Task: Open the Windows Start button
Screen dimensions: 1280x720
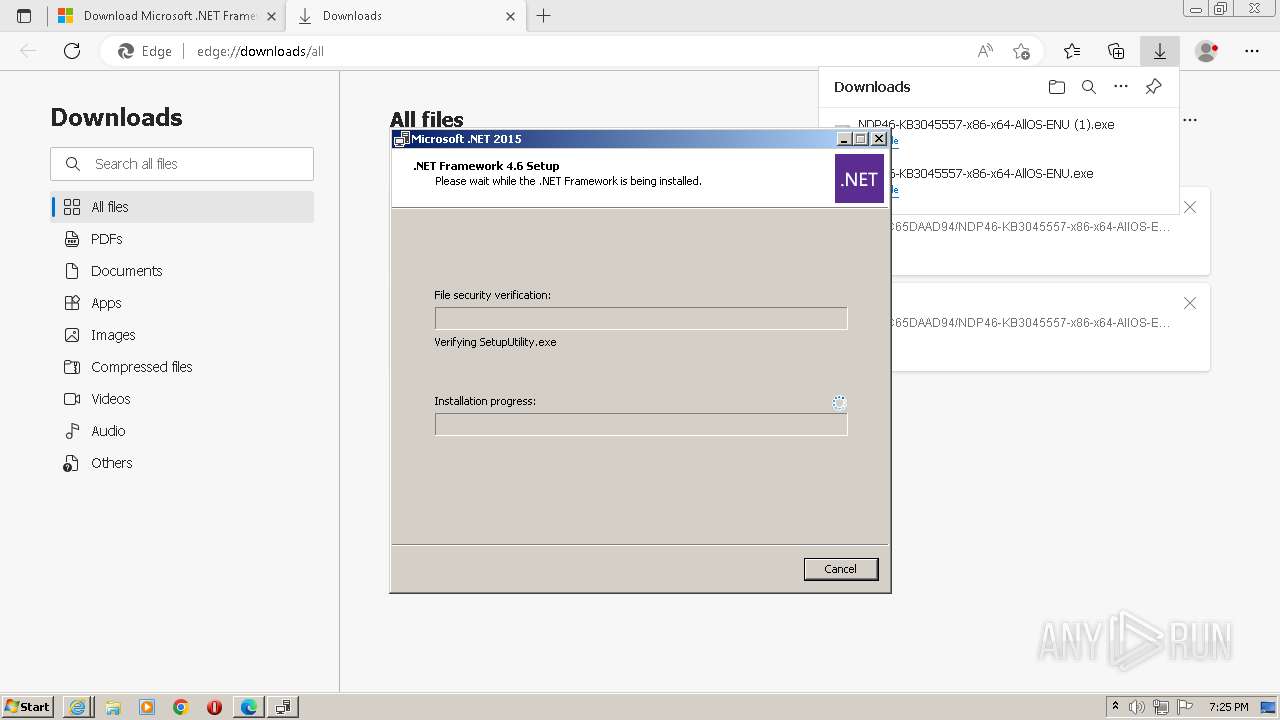Action: (28, 707)
